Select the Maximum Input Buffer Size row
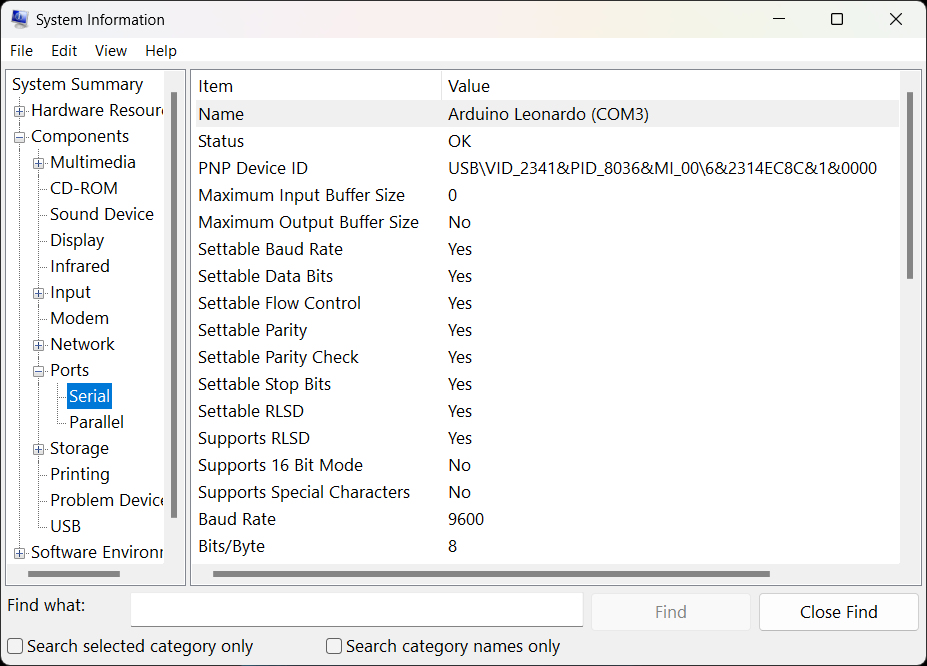The width and height of the screenshot is (927, 666). click(x=547, y=195)
